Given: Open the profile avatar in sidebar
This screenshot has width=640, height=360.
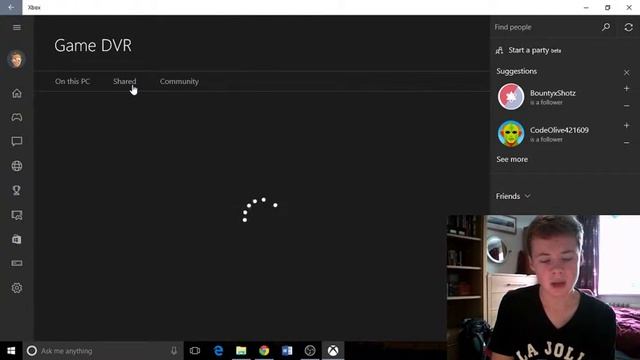Looking at the screenshot, I should [16, 60].
